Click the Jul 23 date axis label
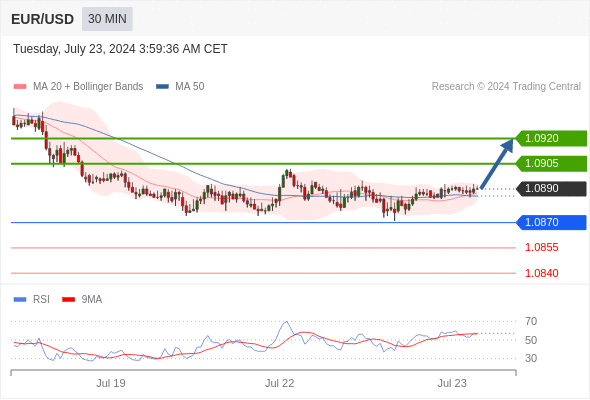This screenshot has height=400, width=590. click(x=452, y=383)
